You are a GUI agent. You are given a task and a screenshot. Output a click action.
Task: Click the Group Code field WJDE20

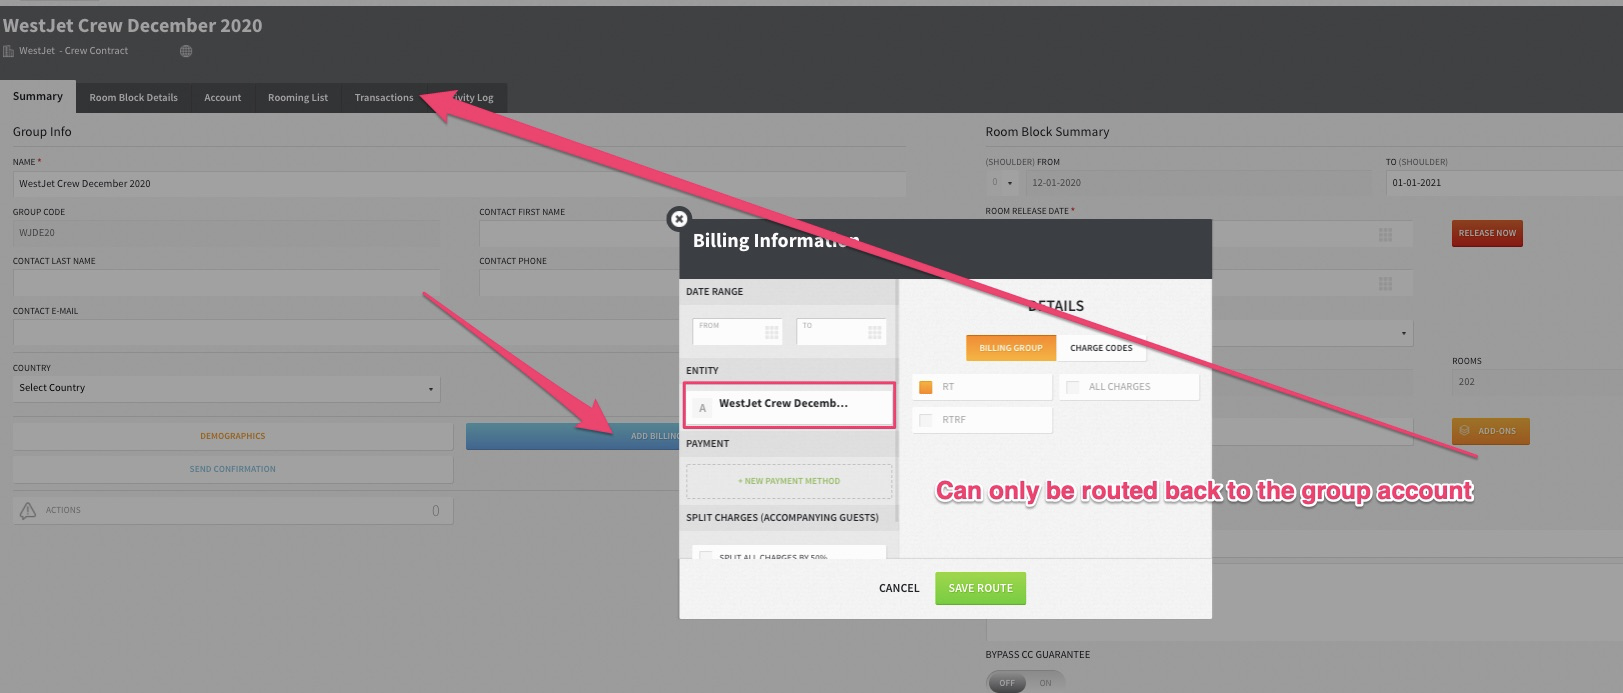pyautogui.click(x=226, y=233)
